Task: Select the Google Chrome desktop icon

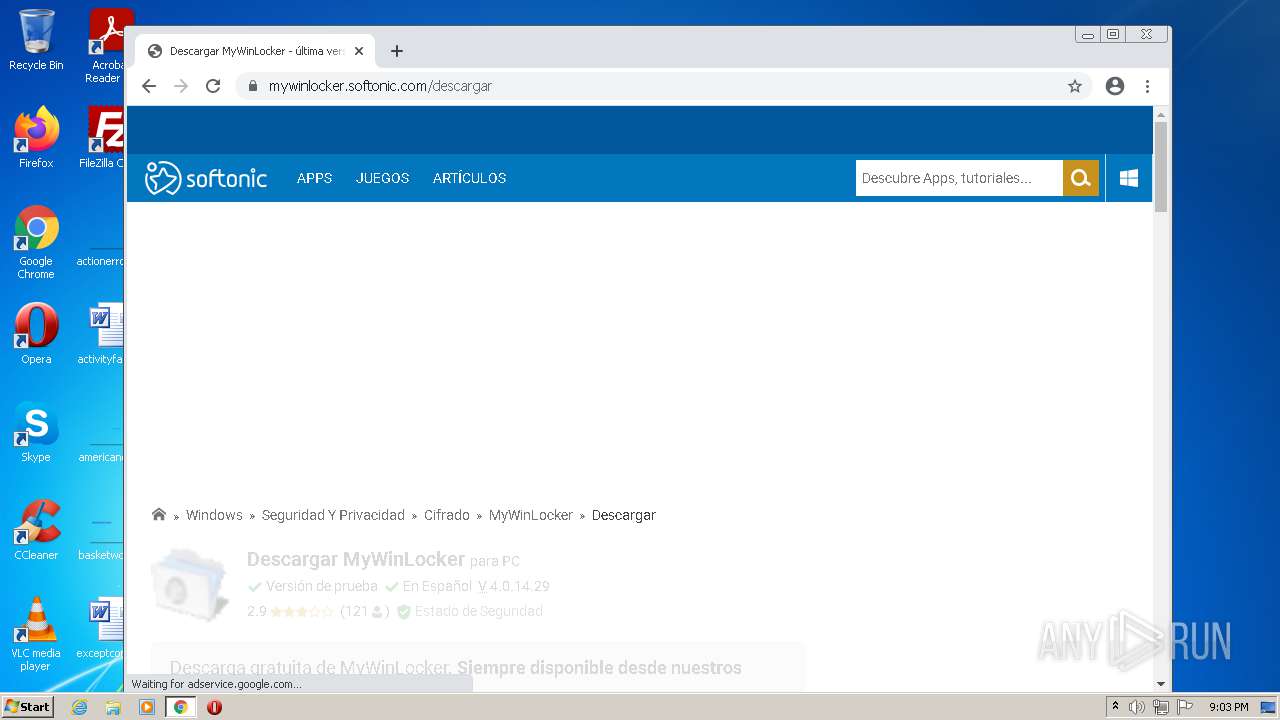Action: click(x=36, y=242)
